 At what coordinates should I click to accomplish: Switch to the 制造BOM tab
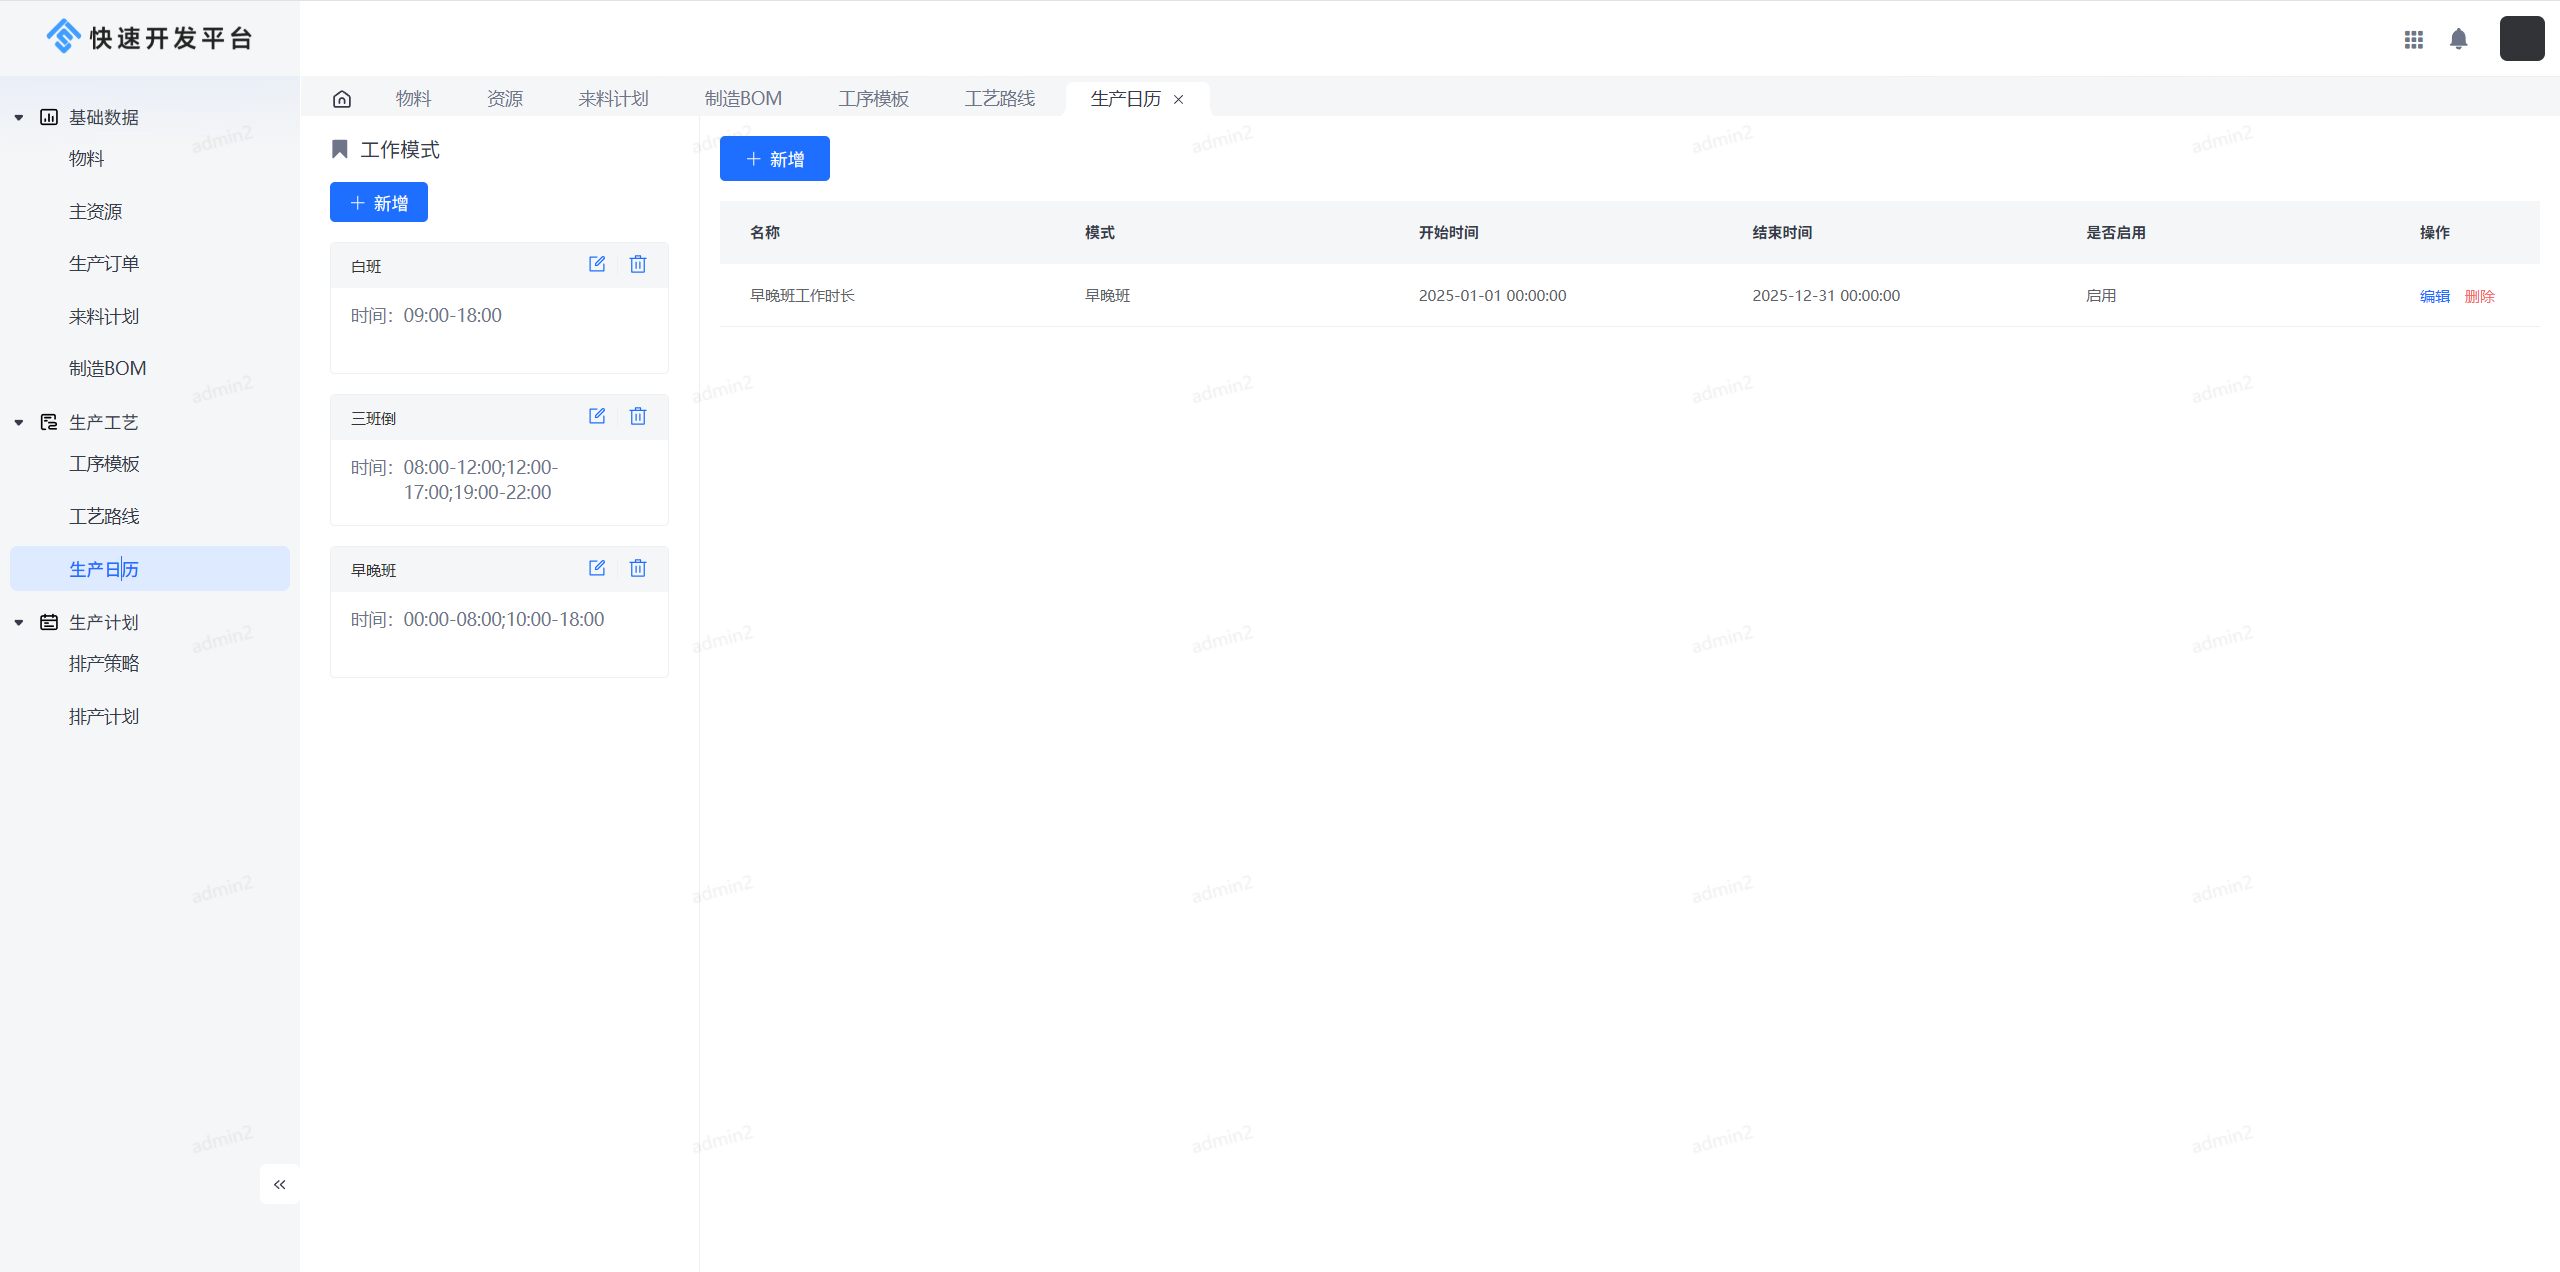(x=743, y=99)
